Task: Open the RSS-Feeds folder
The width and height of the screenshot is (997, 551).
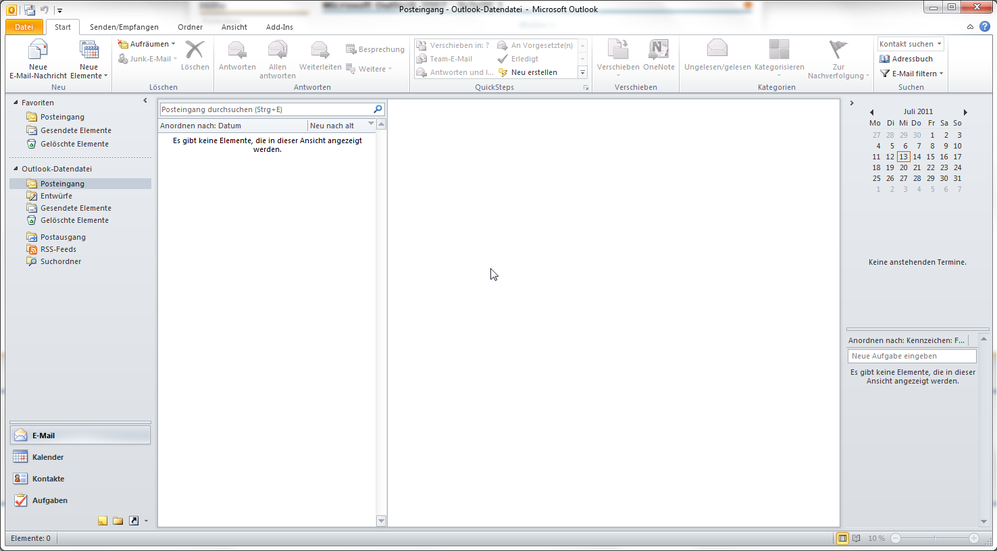Action: click(58, 249)
